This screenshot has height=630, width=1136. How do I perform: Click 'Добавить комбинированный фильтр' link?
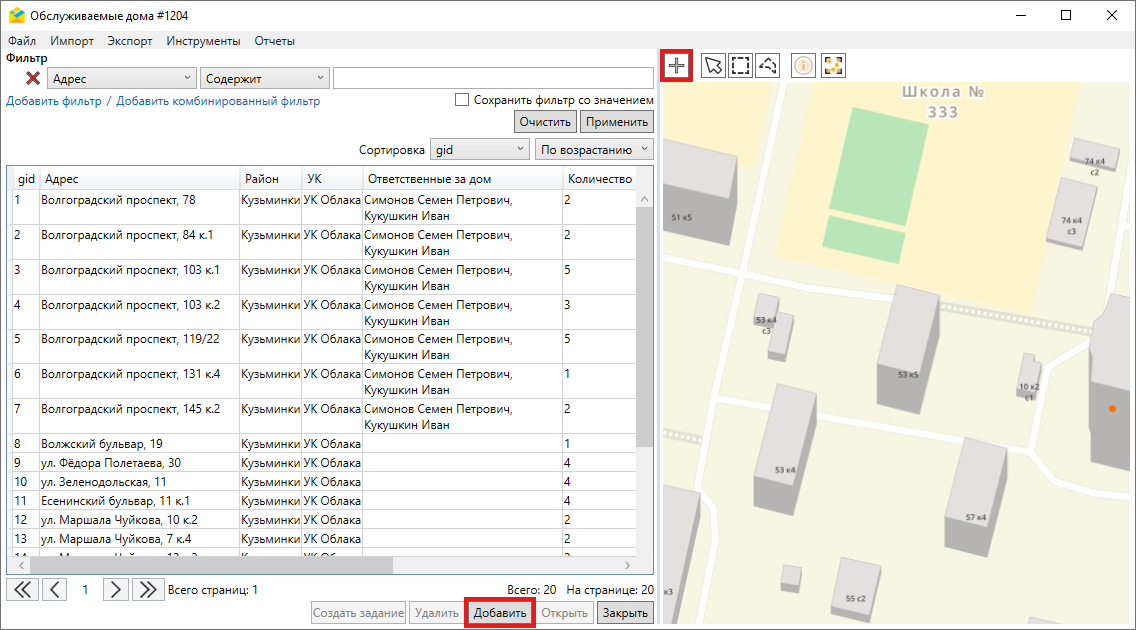coord(218,101)
